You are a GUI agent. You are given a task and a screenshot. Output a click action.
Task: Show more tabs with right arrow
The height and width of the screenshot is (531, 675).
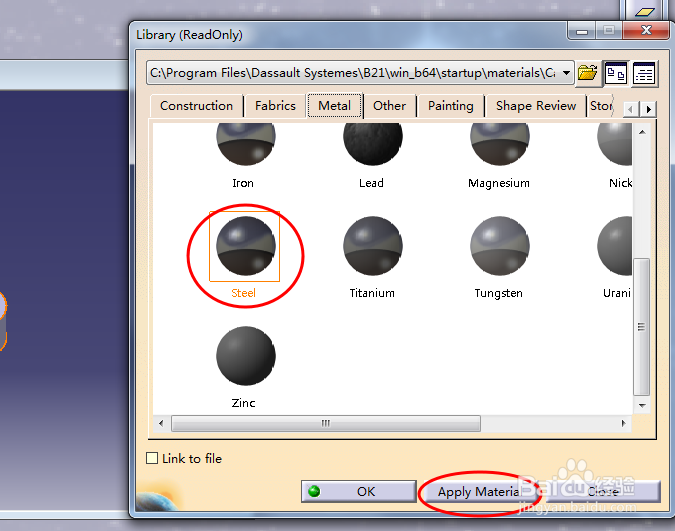(648, 109)
